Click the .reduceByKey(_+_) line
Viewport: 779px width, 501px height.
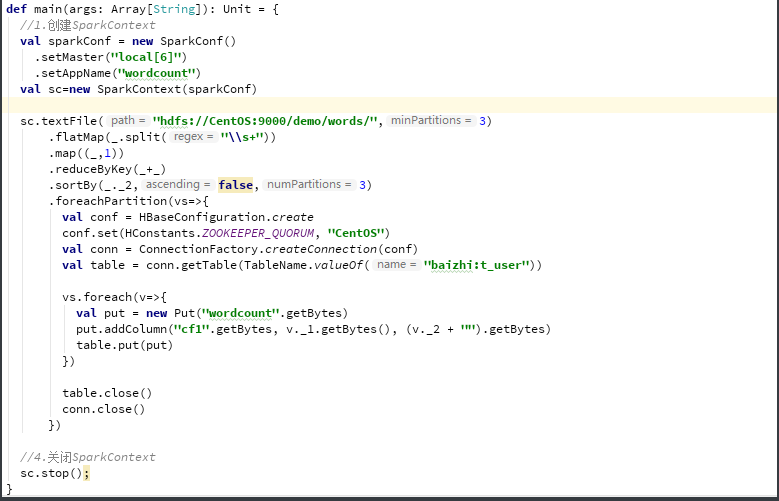[107, 169]
